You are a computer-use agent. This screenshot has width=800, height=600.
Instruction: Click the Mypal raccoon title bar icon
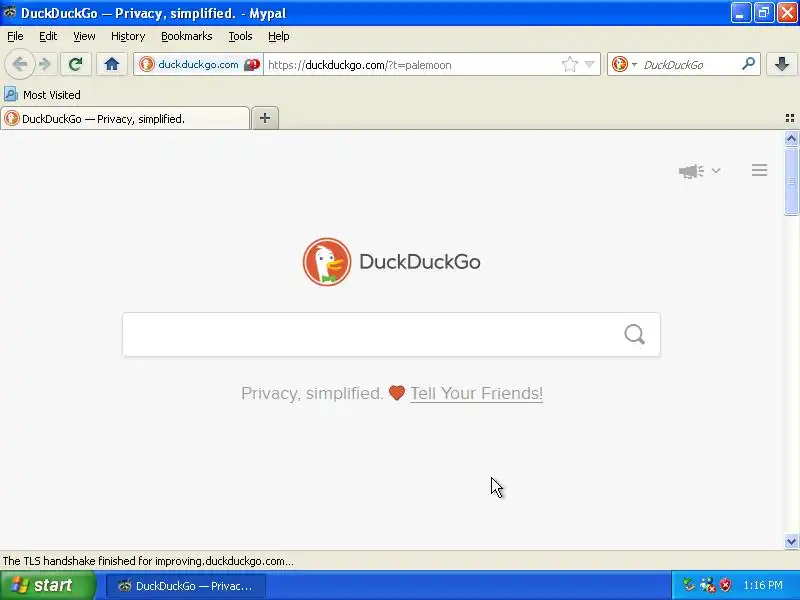9,12
